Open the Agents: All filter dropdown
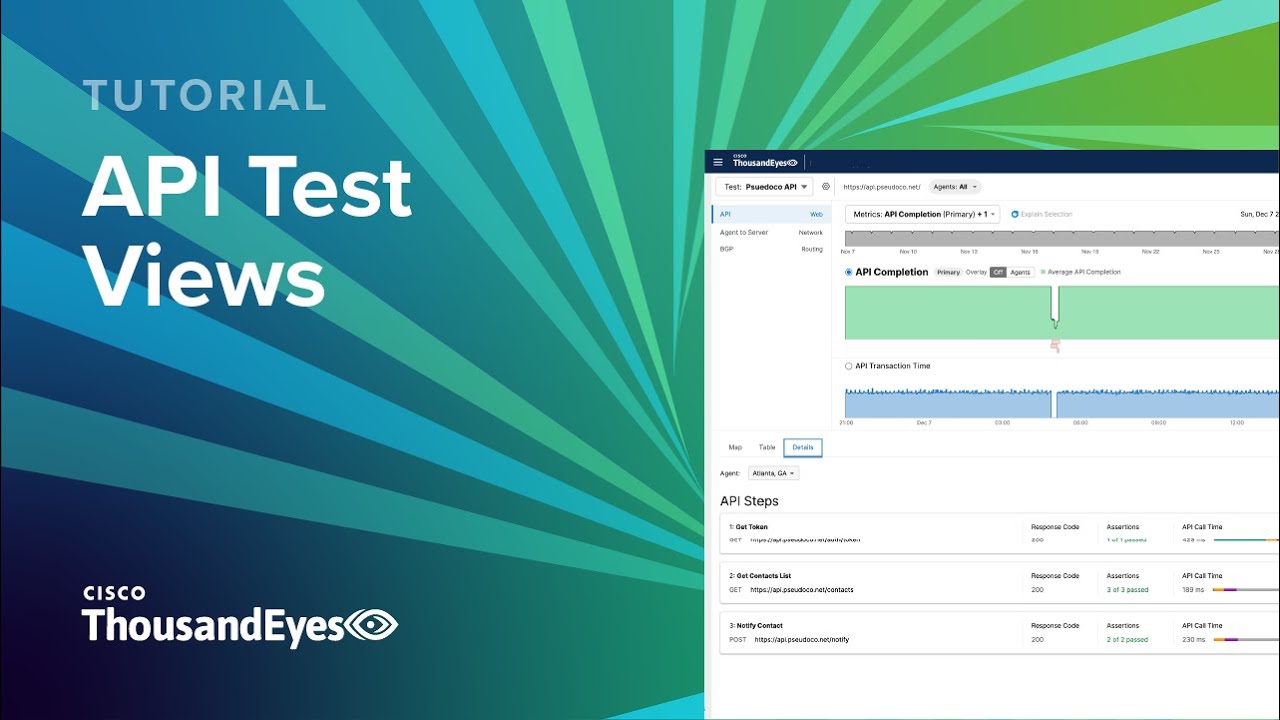This screenshot has height=720, width=1280. (x=955, y=187)
